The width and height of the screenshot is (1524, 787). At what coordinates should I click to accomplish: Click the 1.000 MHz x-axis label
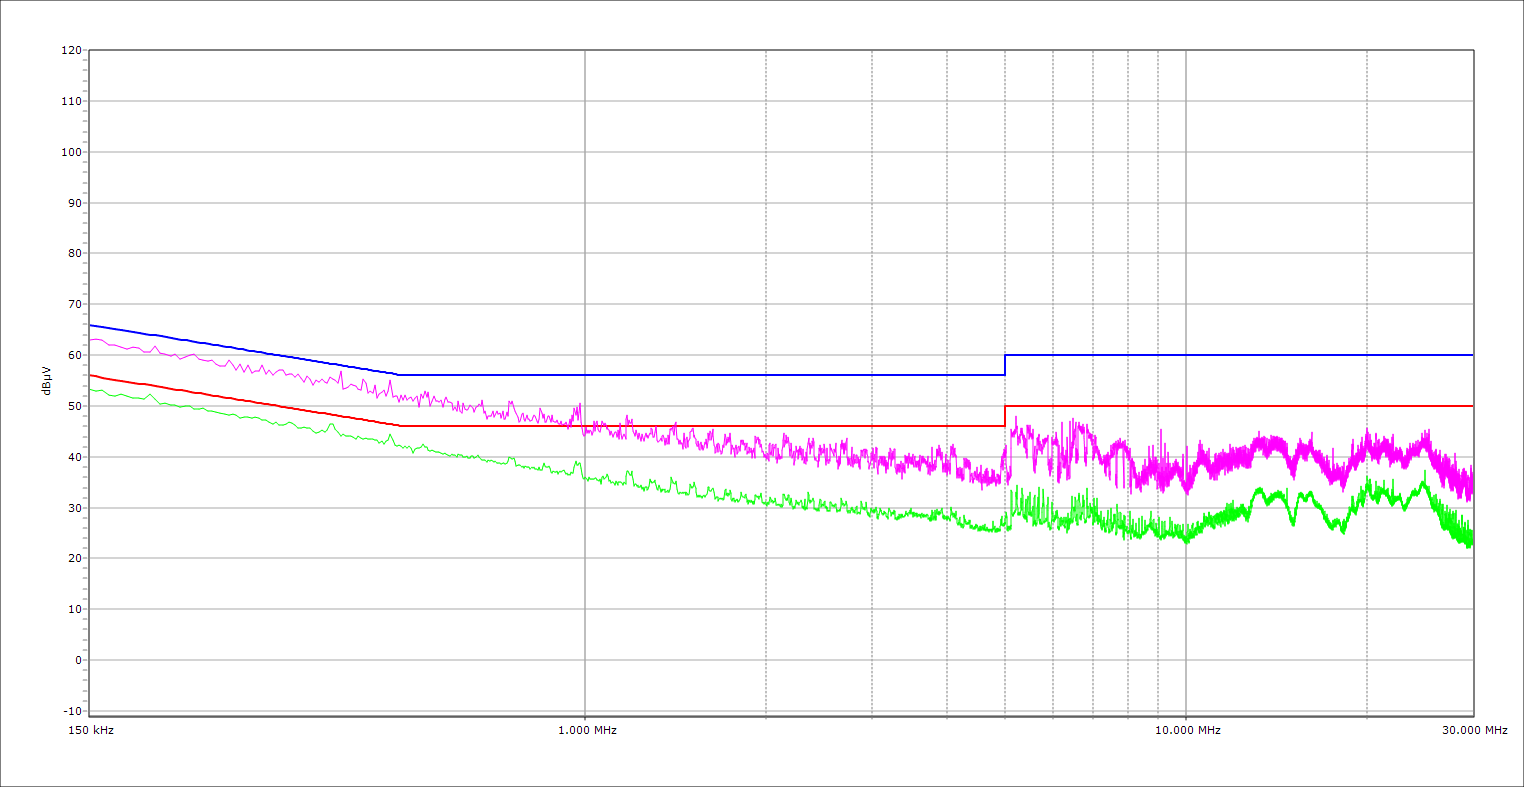coord(586,730)
